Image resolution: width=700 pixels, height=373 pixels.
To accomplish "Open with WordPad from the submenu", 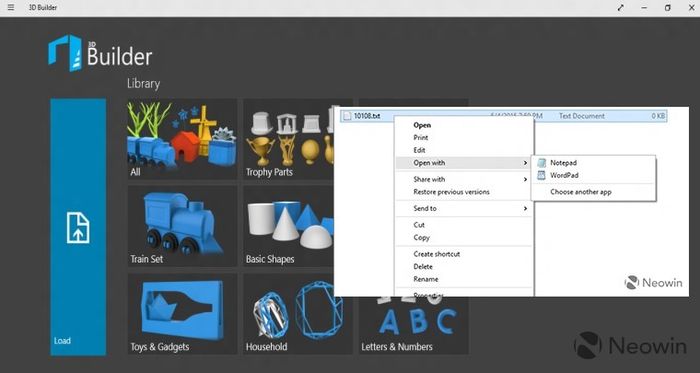I will coord(594,175).
